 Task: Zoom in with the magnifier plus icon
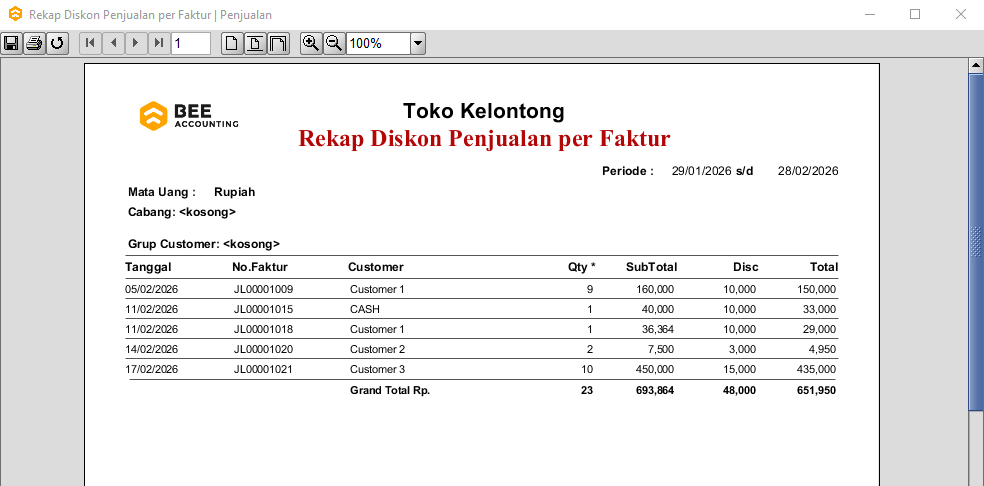pyautogui.click(x=311, y=43)
